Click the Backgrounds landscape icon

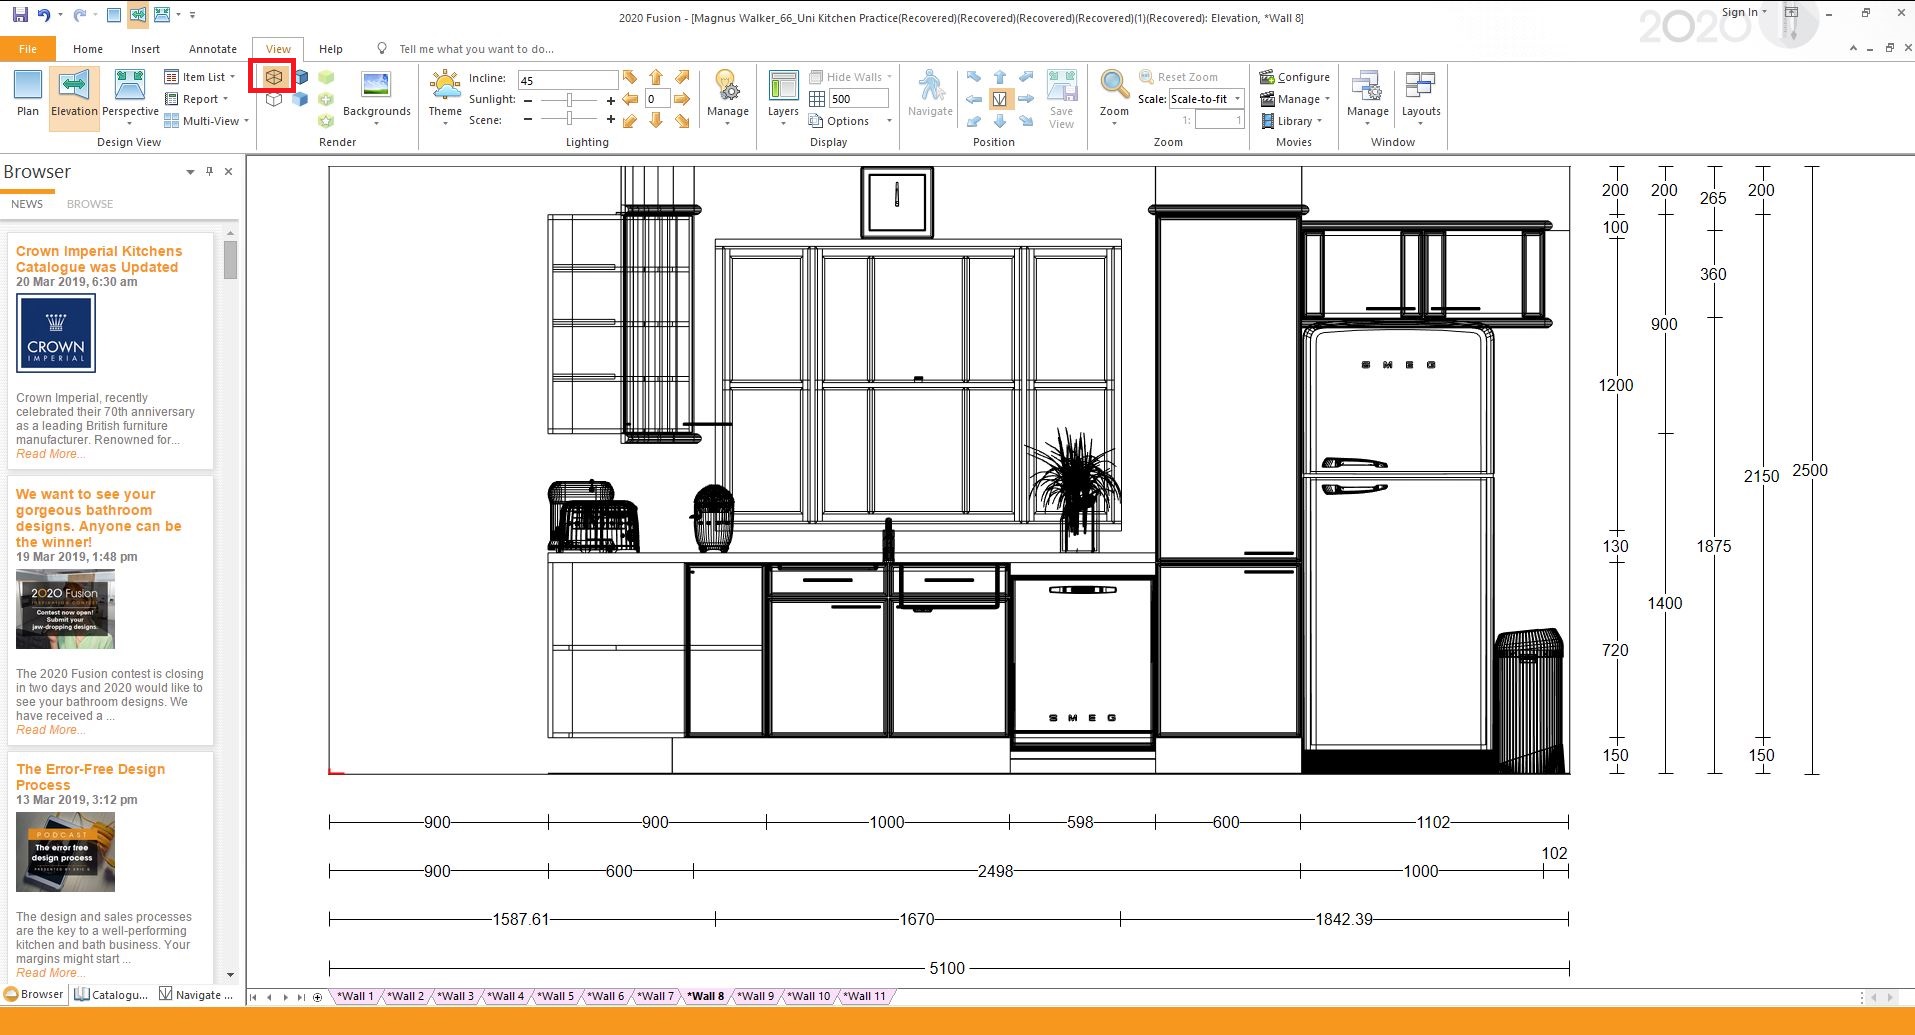point(376,86)
